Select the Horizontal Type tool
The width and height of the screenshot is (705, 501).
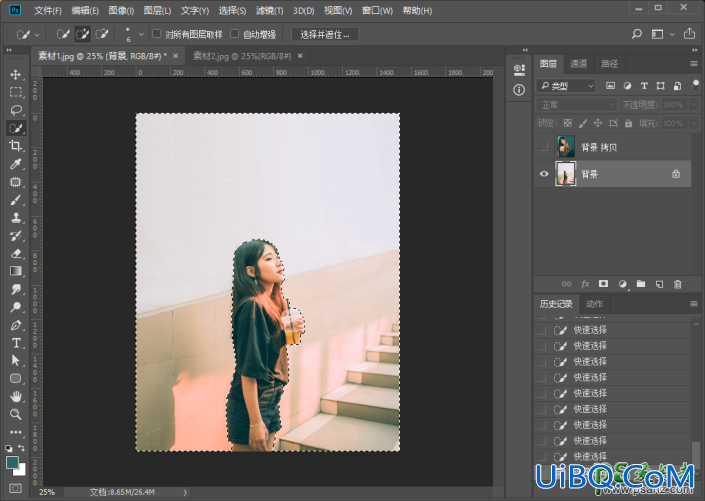click(16, 343)
